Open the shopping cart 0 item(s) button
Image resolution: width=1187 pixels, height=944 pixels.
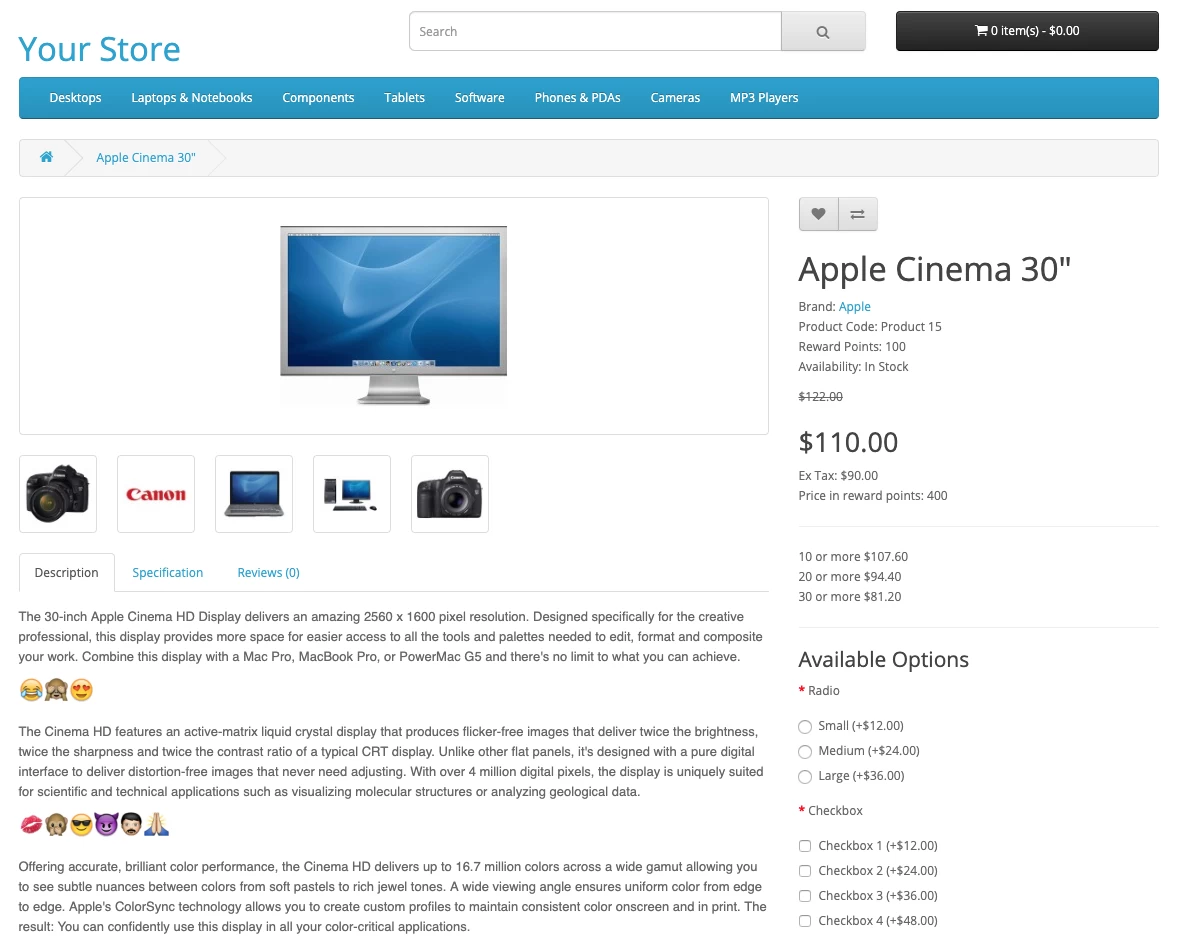[1027, 31]
